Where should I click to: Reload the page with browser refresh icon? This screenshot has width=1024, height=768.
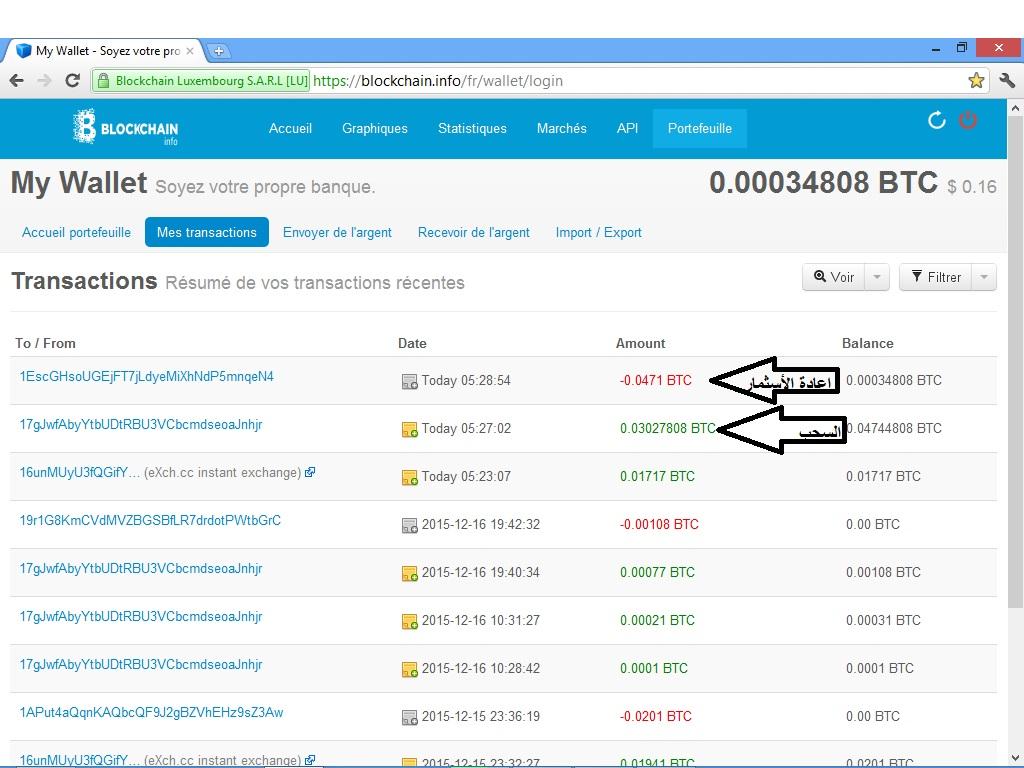72,81
